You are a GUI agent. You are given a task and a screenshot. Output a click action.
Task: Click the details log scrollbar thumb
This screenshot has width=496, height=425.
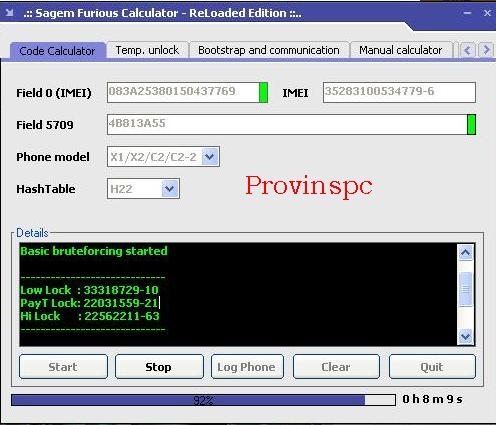[x=465, y=289]
